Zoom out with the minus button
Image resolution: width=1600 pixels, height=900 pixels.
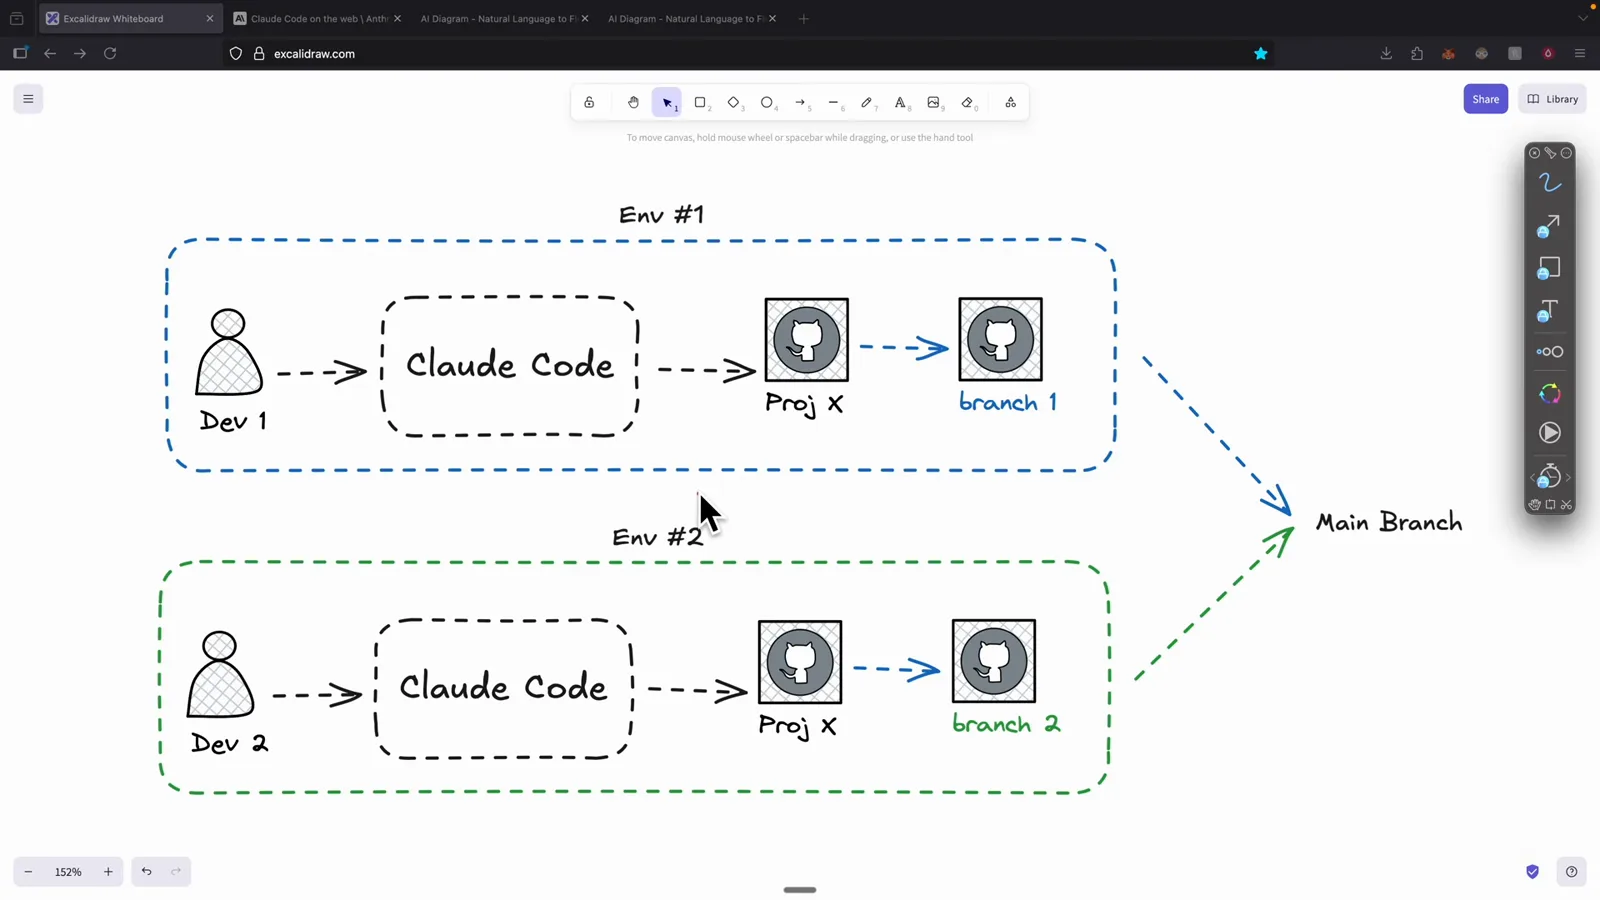tap(28, 872)
